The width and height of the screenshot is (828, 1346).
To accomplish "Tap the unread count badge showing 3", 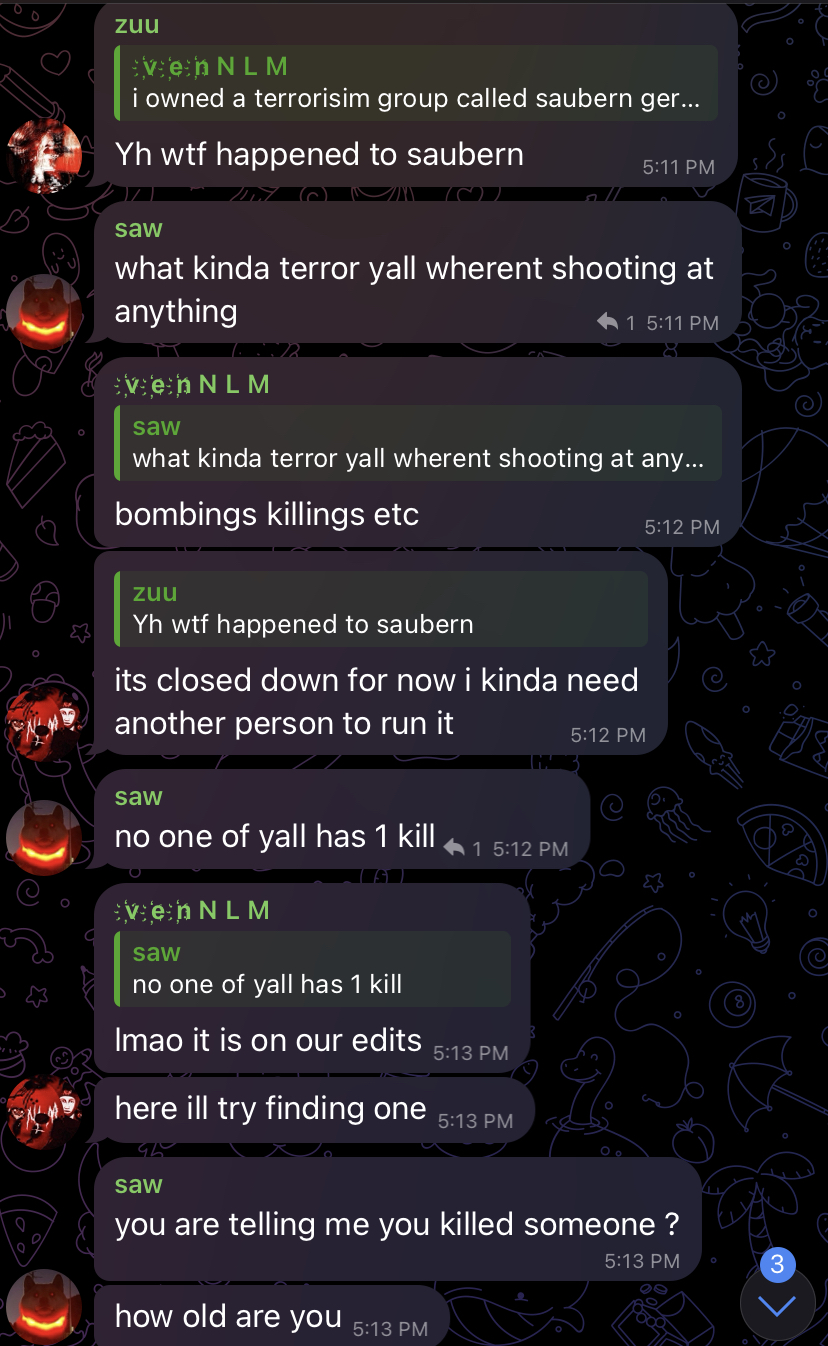I will click(x=777, y=1265).
